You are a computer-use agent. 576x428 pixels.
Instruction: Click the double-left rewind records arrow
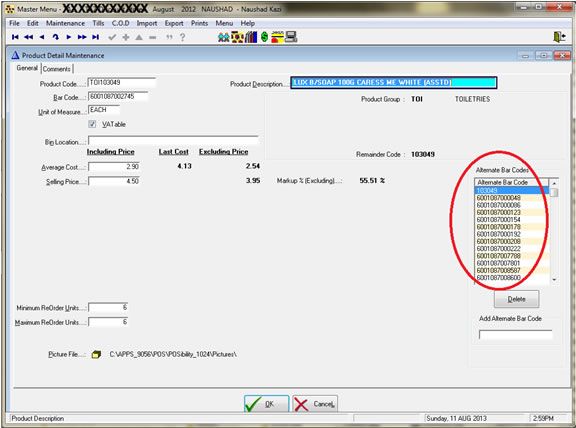pos(28,37)
